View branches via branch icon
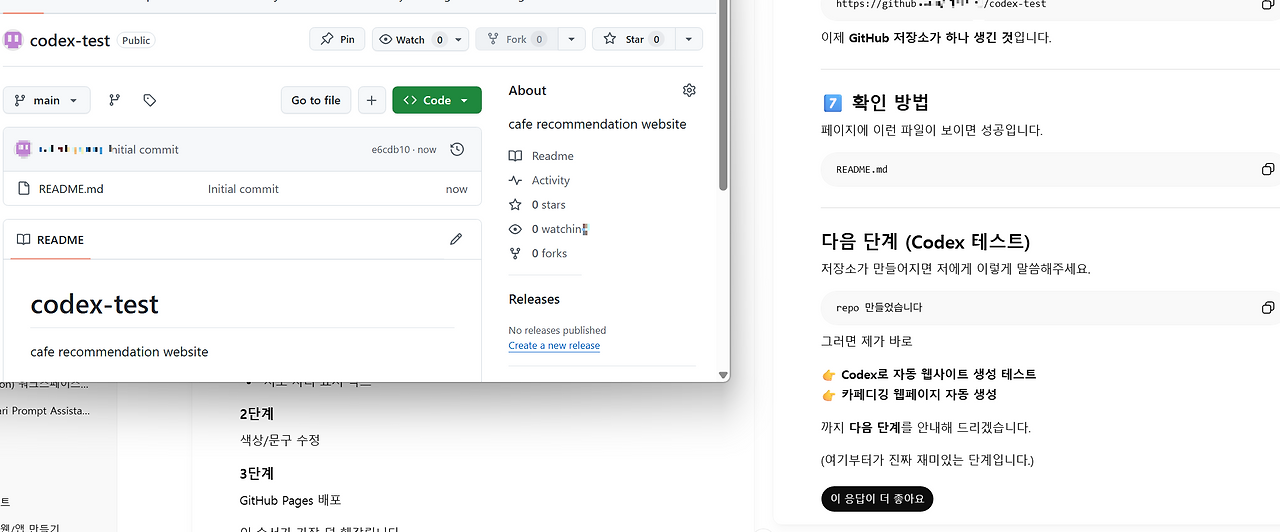The width and height of the screenshot is (1280, 532). [x=114, y=100]
